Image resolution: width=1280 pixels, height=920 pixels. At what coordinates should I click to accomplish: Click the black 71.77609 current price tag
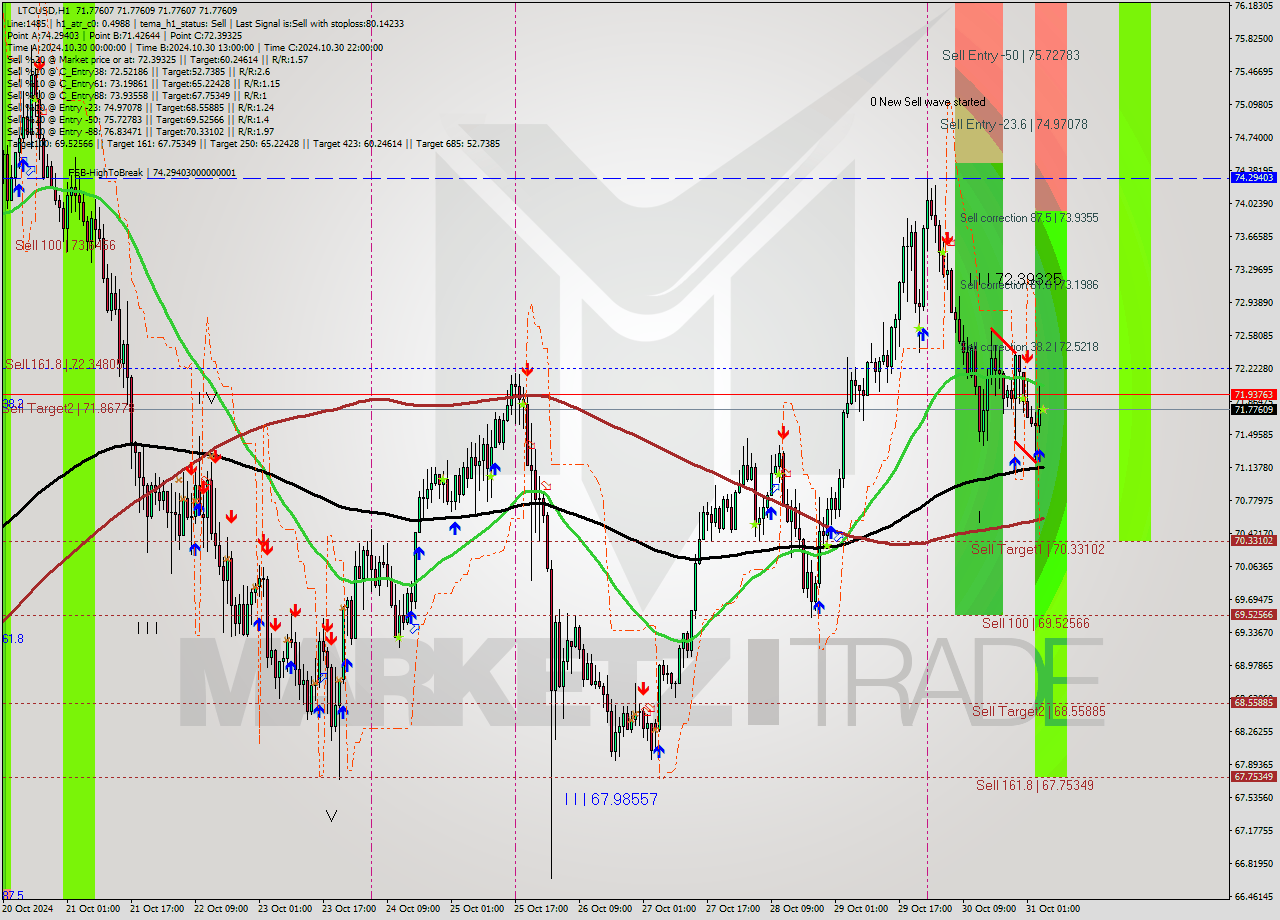click(1253, 409)
